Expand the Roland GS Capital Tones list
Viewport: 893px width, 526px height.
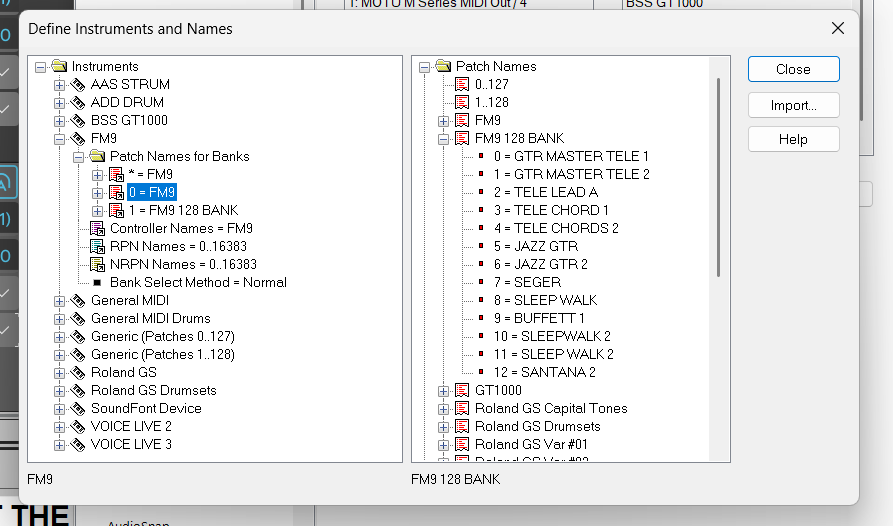click(x=443, y=409)
